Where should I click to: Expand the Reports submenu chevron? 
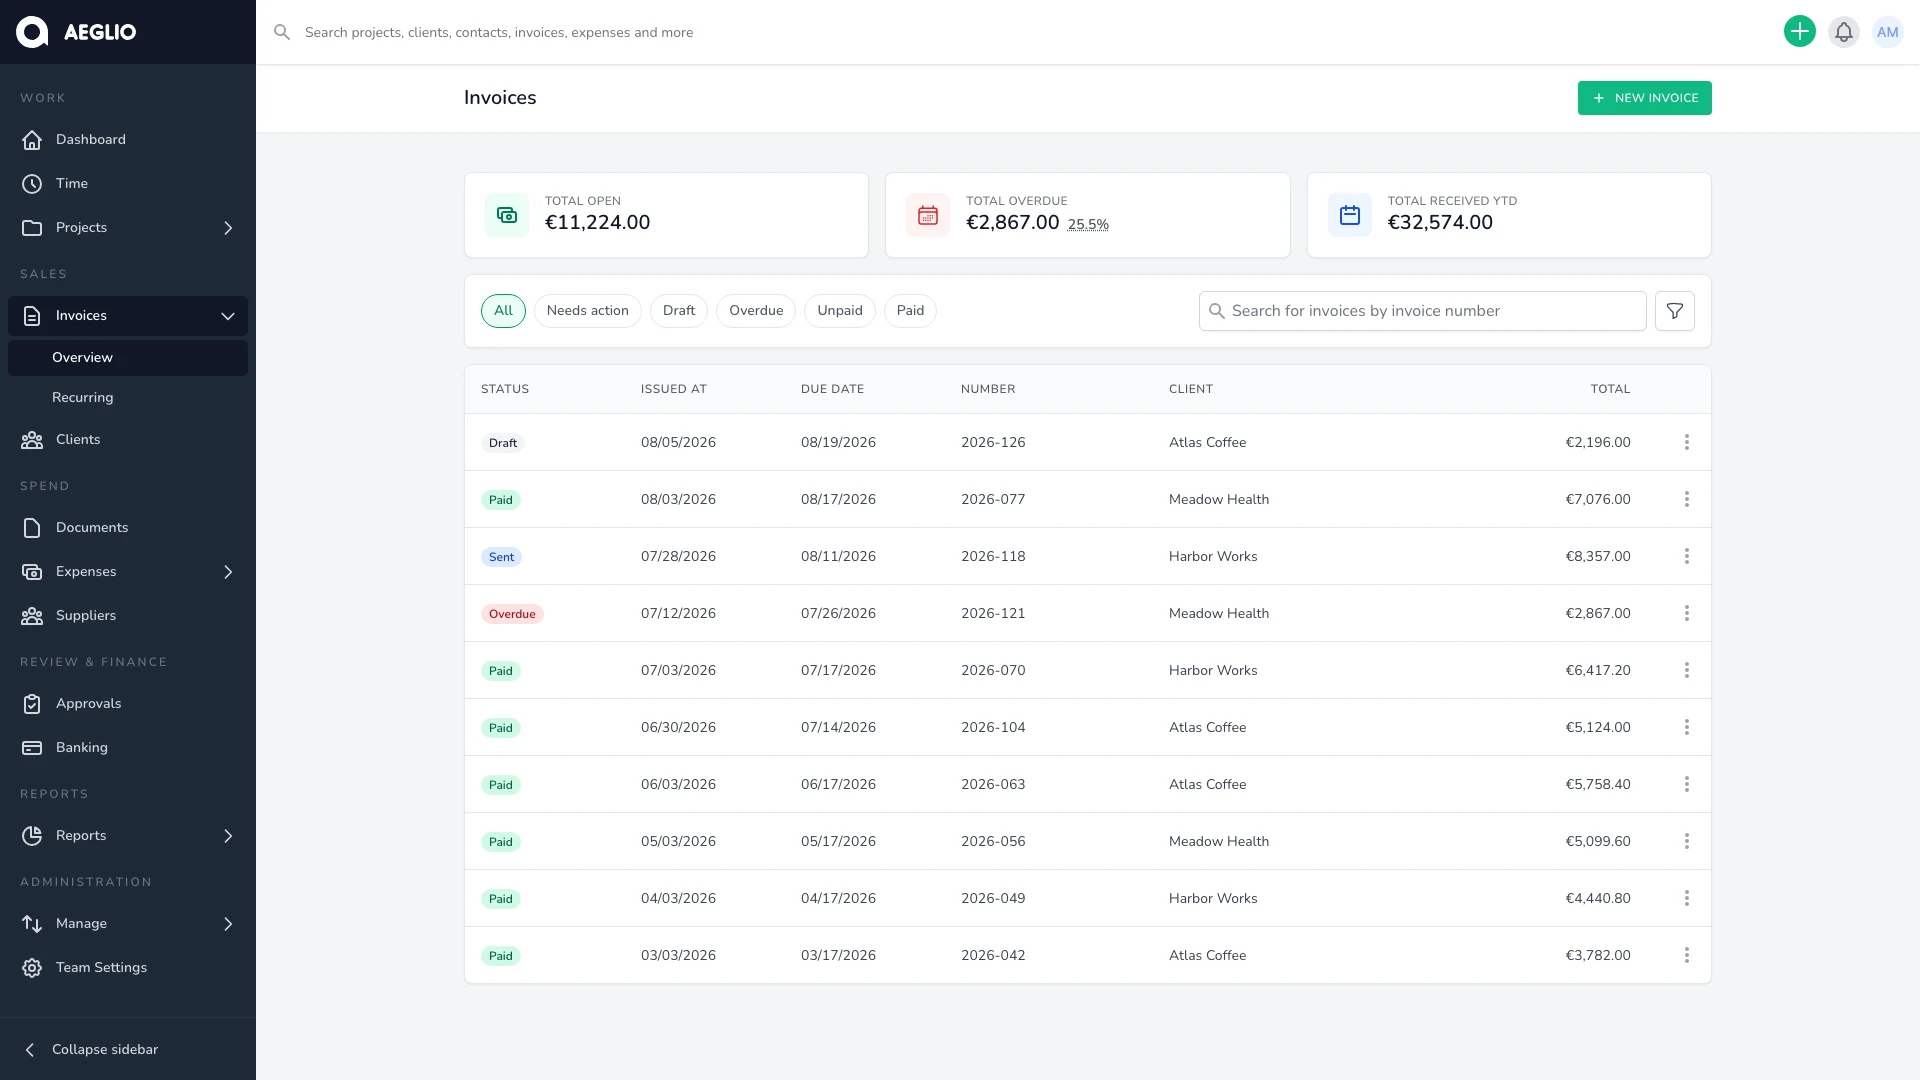click(x=228, y=836)
